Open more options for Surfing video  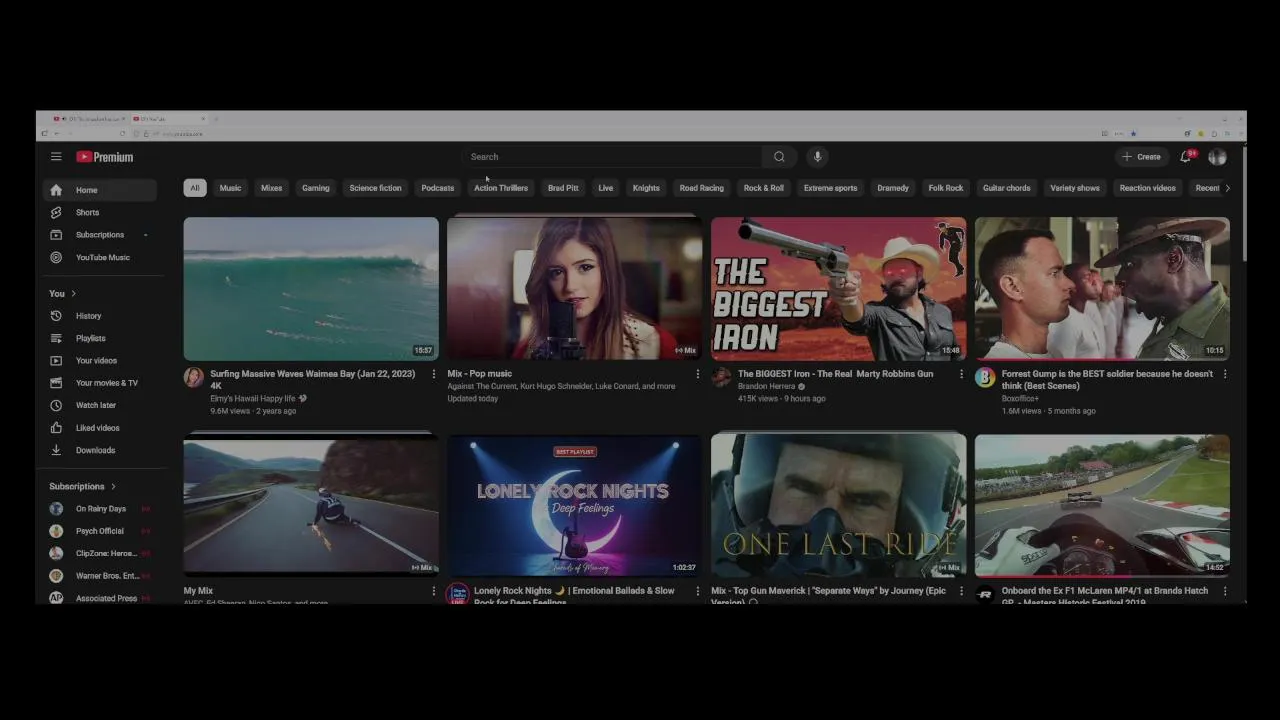click(x=433, y=374)
